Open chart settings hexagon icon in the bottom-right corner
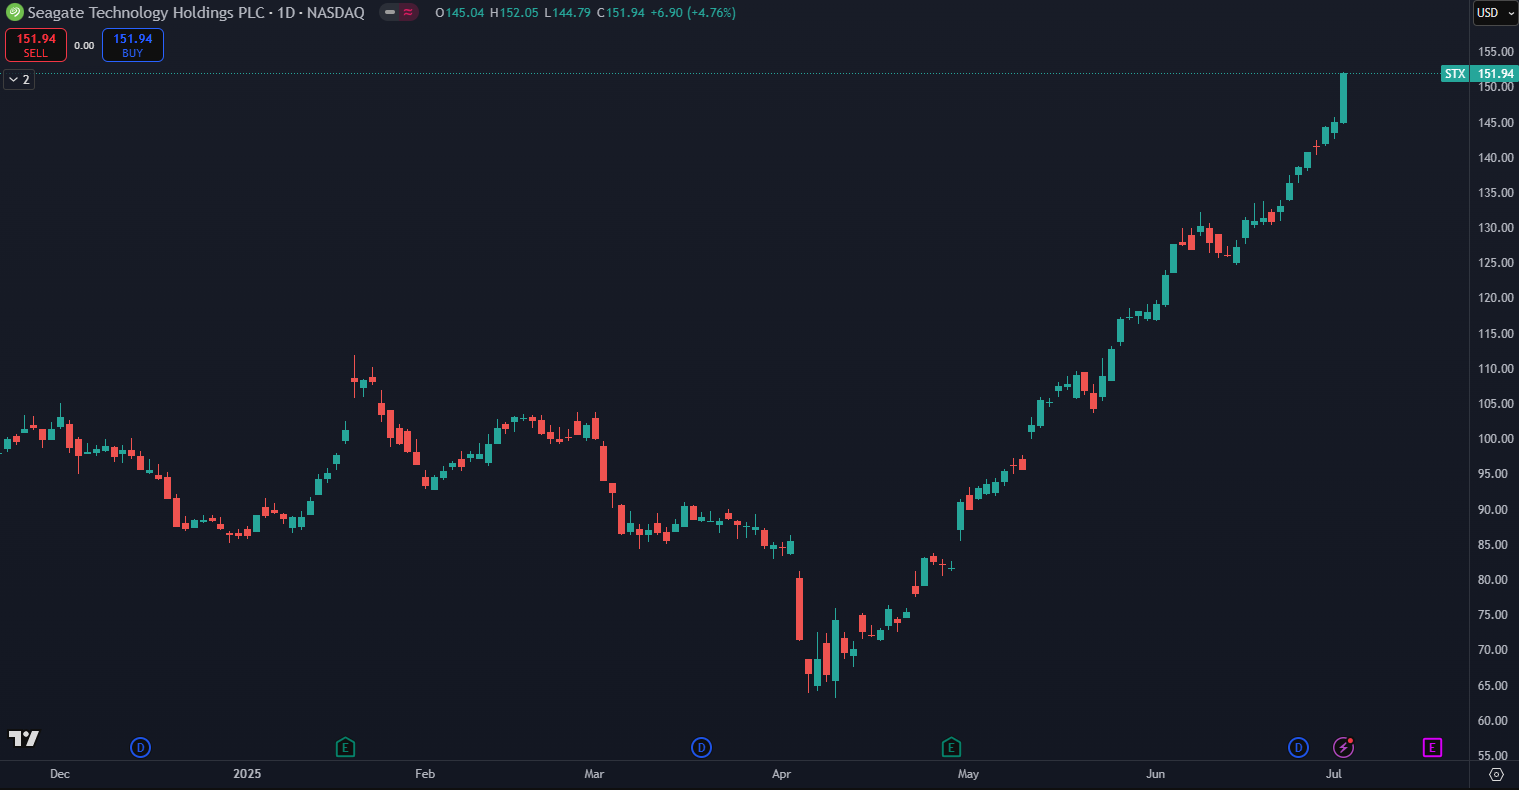 1496,774
